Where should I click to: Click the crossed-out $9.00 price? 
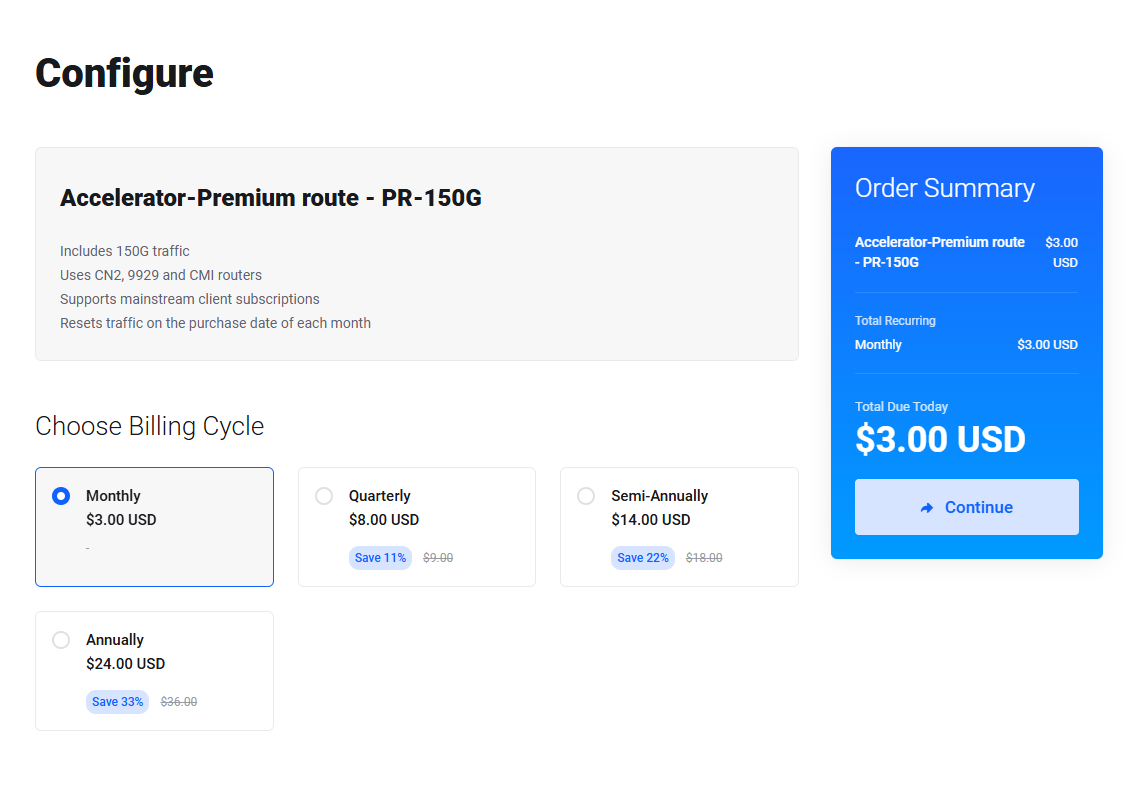click(x=438, y=558)
